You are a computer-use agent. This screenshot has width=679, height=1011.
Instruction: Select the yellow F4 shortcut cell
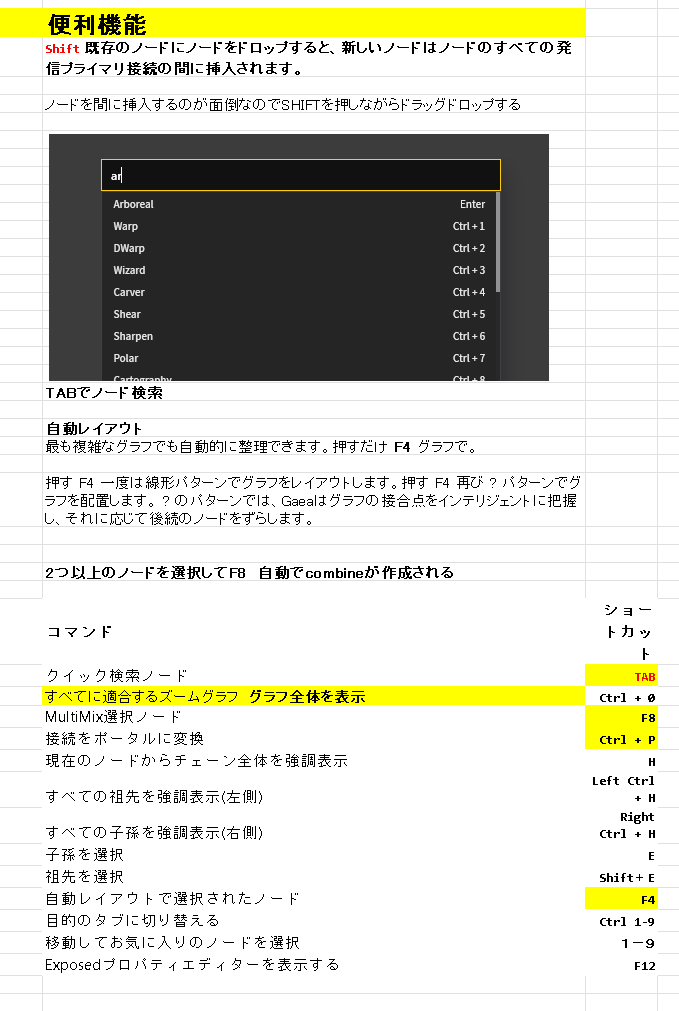pos(622,898)
